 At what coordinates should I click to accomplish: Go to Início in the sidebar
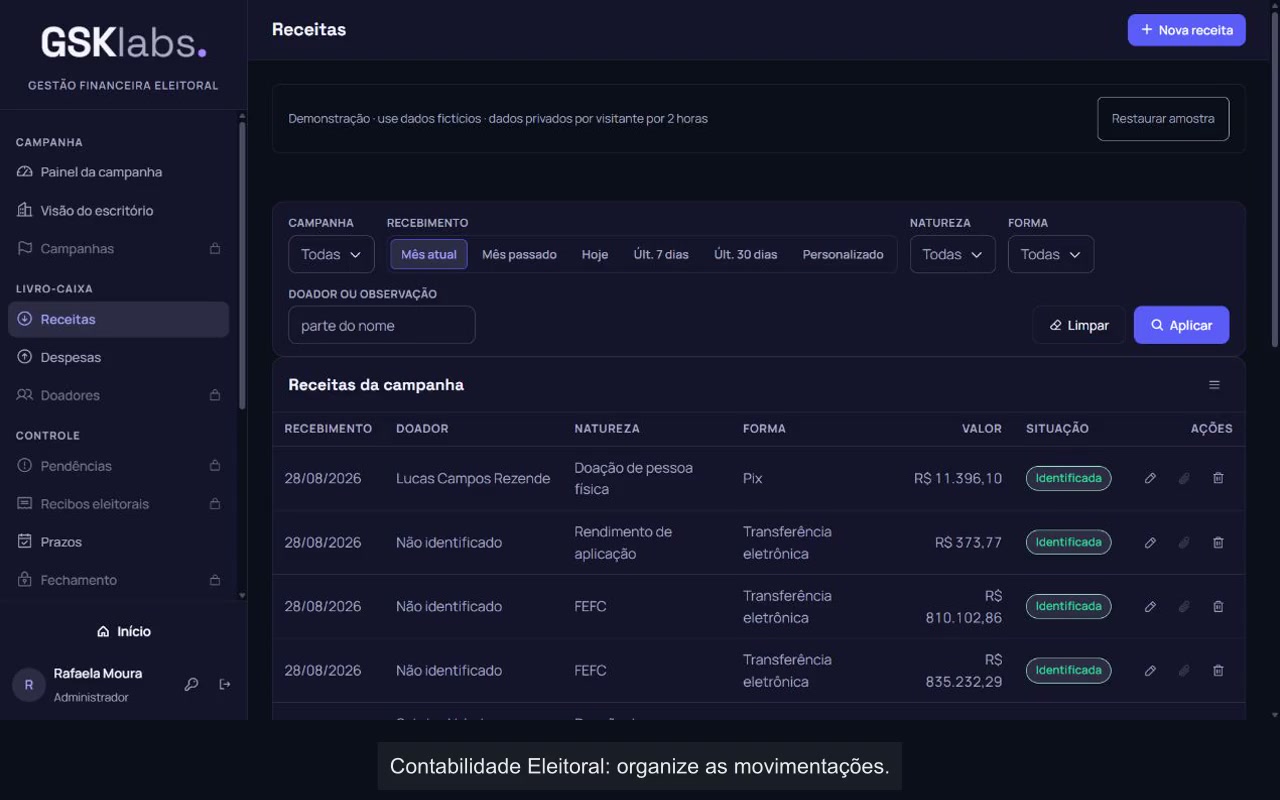click(124, 631)
